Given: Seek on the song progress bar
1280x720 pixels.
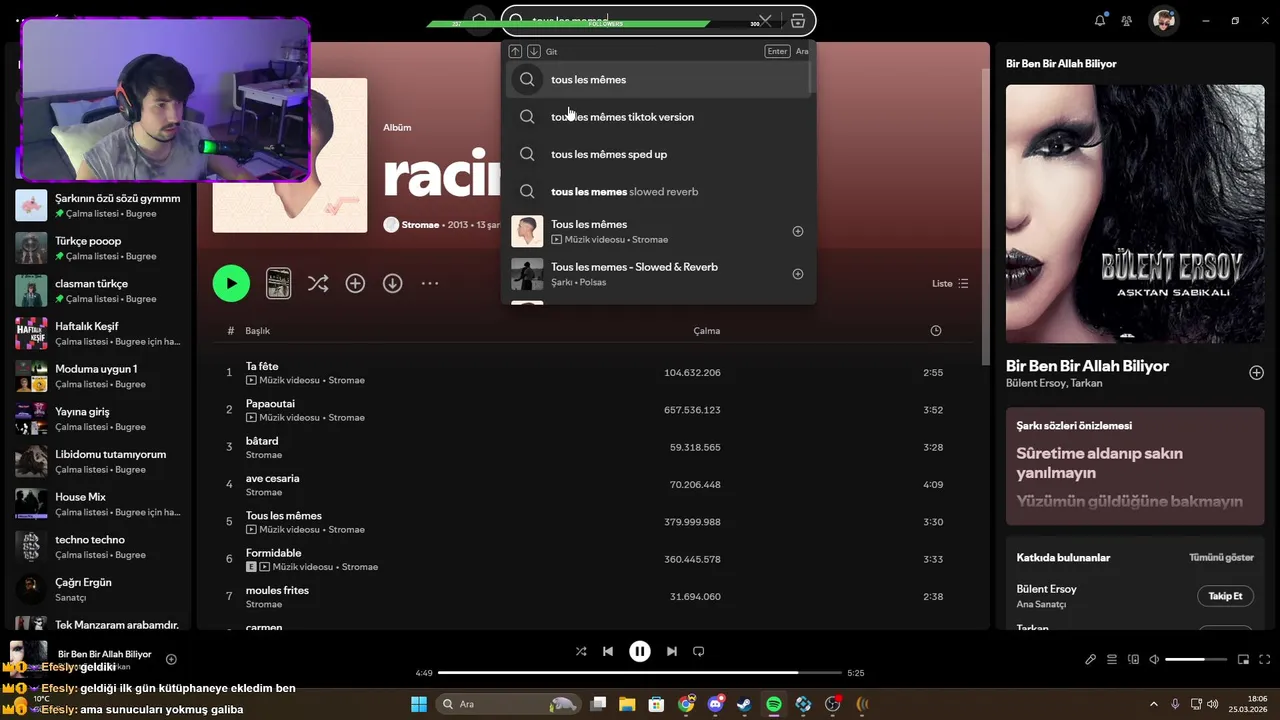Looking at the screenshot, I should tap(639, 673).
